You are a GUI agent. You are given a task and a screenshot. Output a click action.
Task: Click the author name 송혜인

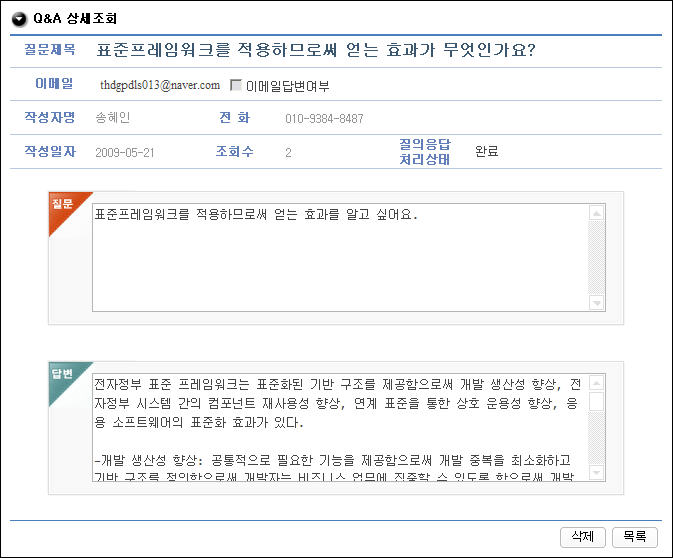click(x=113, y=119)
